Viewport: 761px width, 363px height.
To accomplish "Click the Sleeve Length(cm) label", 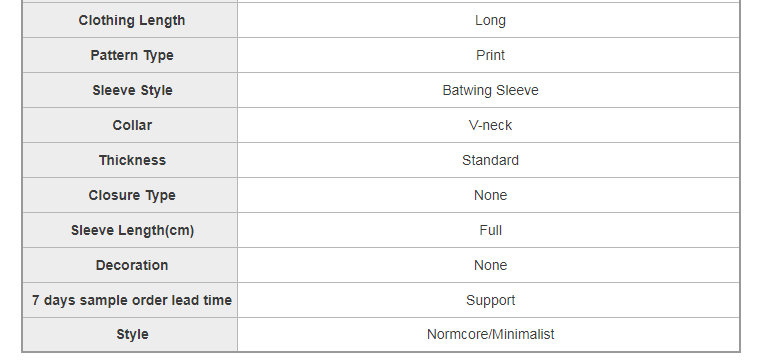I will point(132,231).
